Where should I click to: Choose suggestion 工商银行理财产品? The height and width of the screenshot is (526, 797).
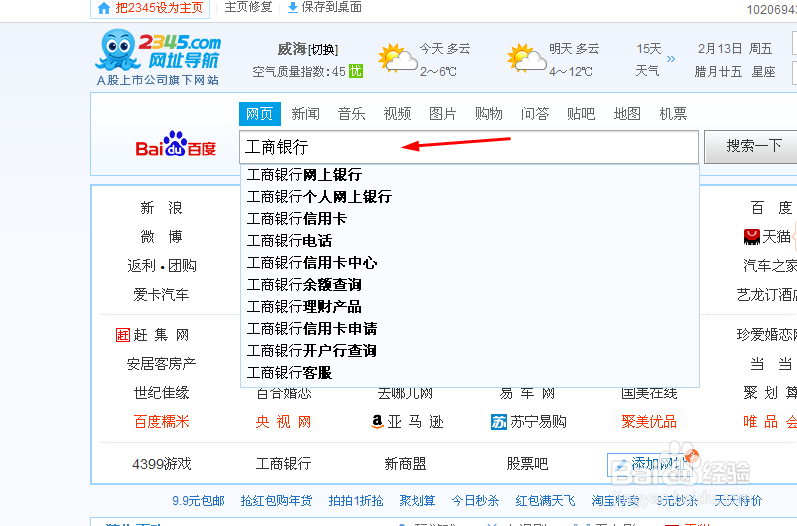pyautogui.click(x=470, y=306)
